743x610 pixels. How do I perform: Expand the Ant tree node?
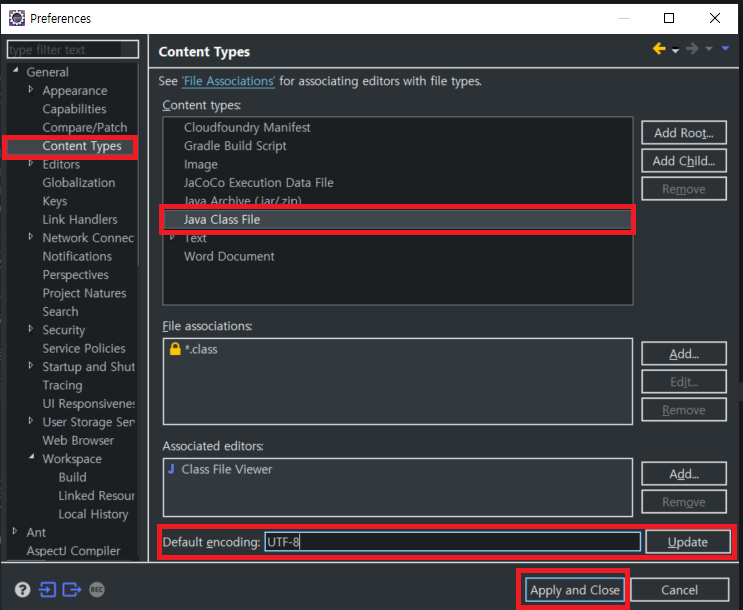tap(15, 531)
